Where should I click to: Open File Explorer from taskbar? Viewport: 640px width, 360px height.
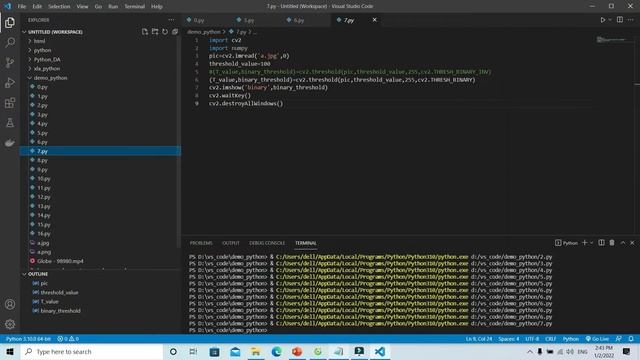[256, 351]
